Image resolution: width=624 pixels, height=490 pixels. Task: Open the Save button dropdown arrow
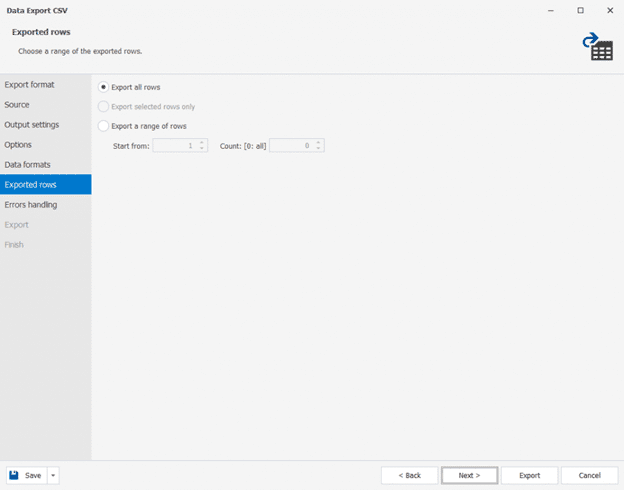(x=53, y=475)
